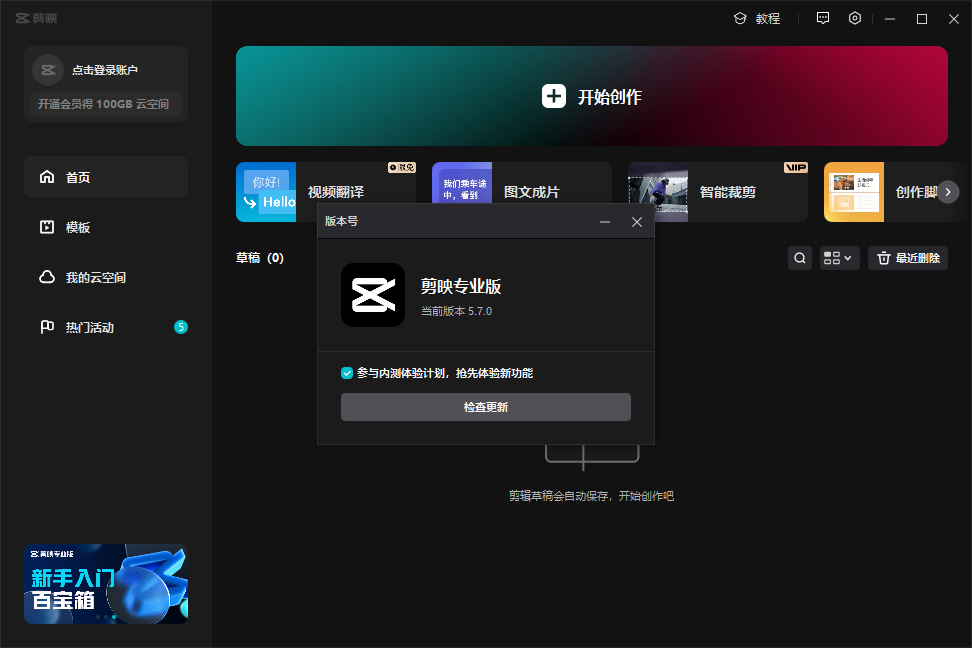Open the tutorial (教程) graduation cap link
The height and width of the screenshot is (648, 972).
coord(757,18)
